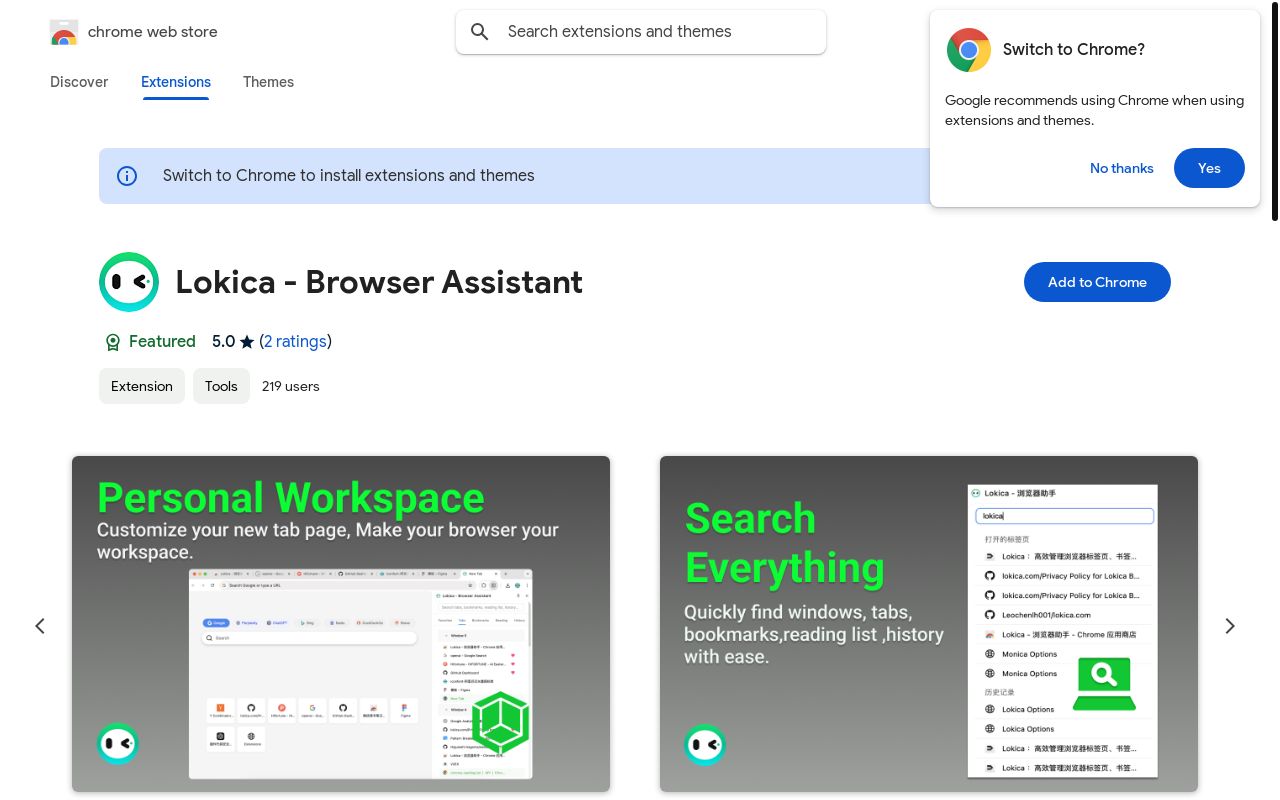Open the Personal Workspace screenshot thumbnail
This screenshot has width=1280, height=800.
341,624
